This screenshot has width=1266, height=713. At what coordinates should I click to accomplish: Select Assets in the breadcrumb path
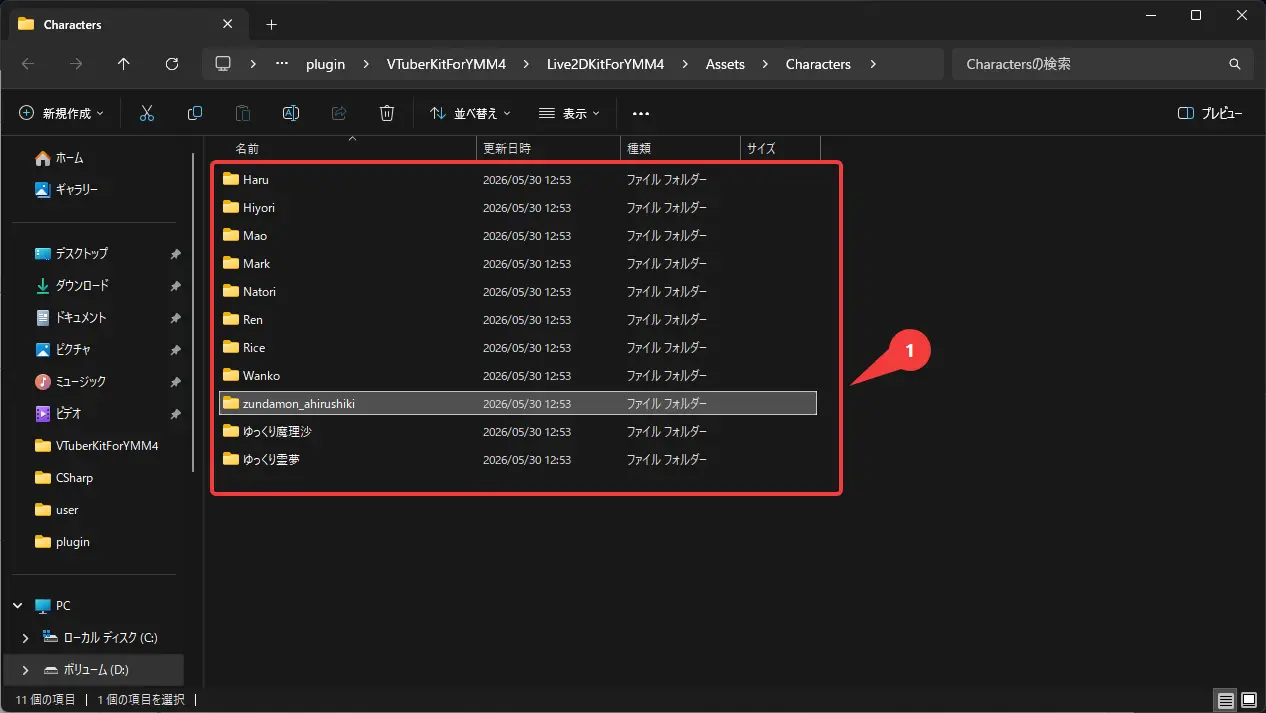point(725,64)
